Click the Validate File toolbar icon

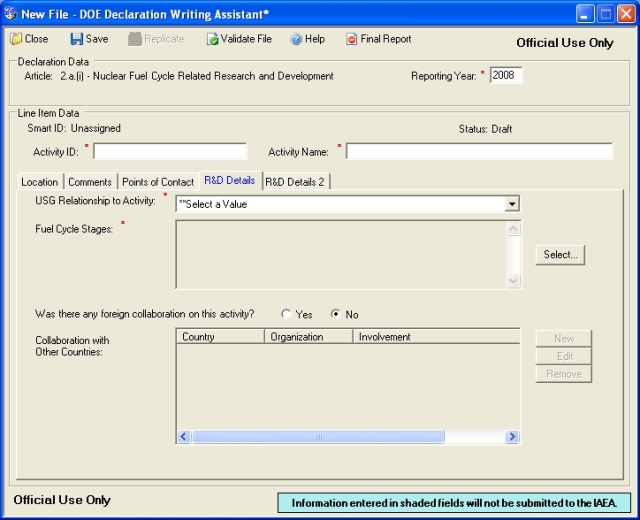pos(212,39)
